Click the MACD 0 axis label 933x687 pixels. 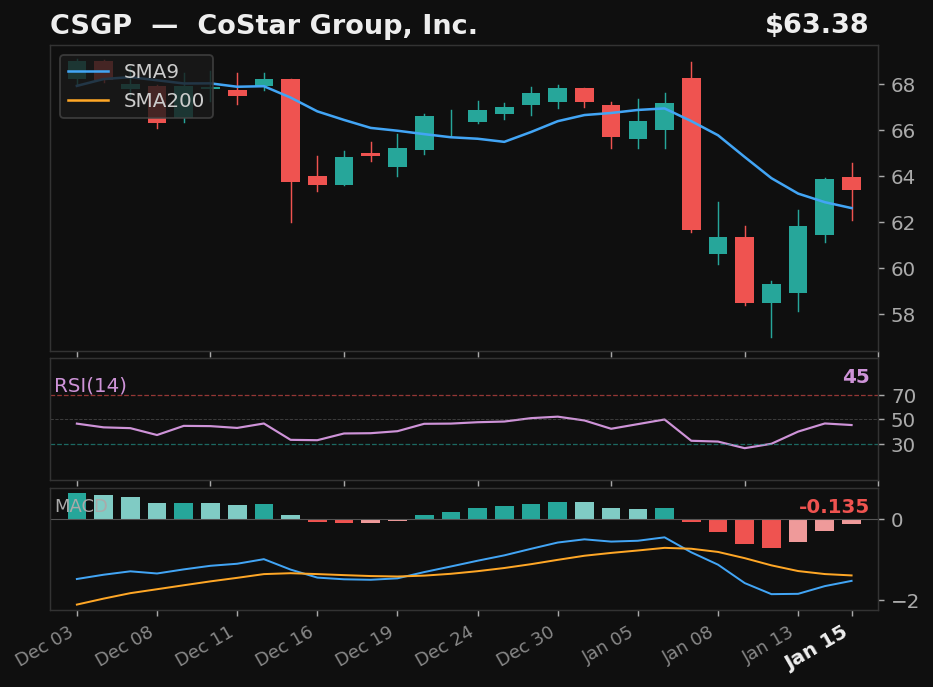tap(897, 520)
